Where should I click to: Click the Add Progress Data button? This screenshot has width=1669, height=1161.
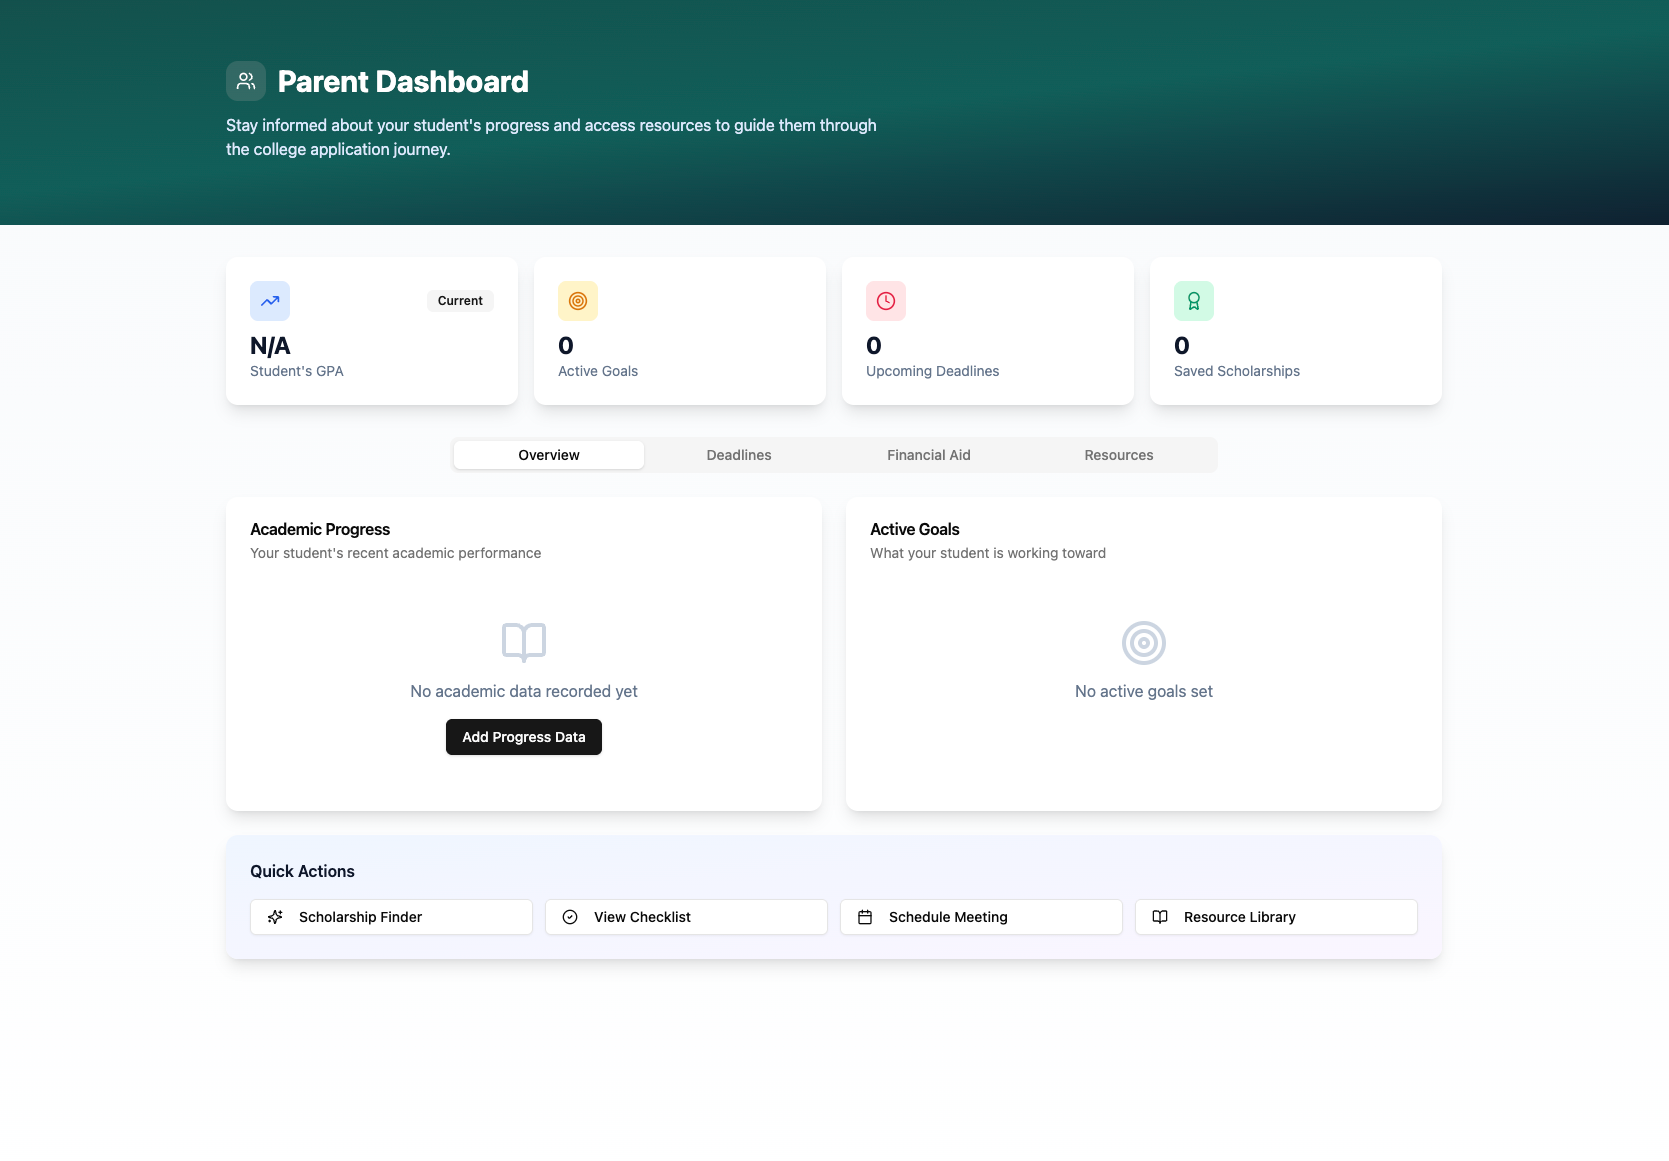click(x=524, y=737)
